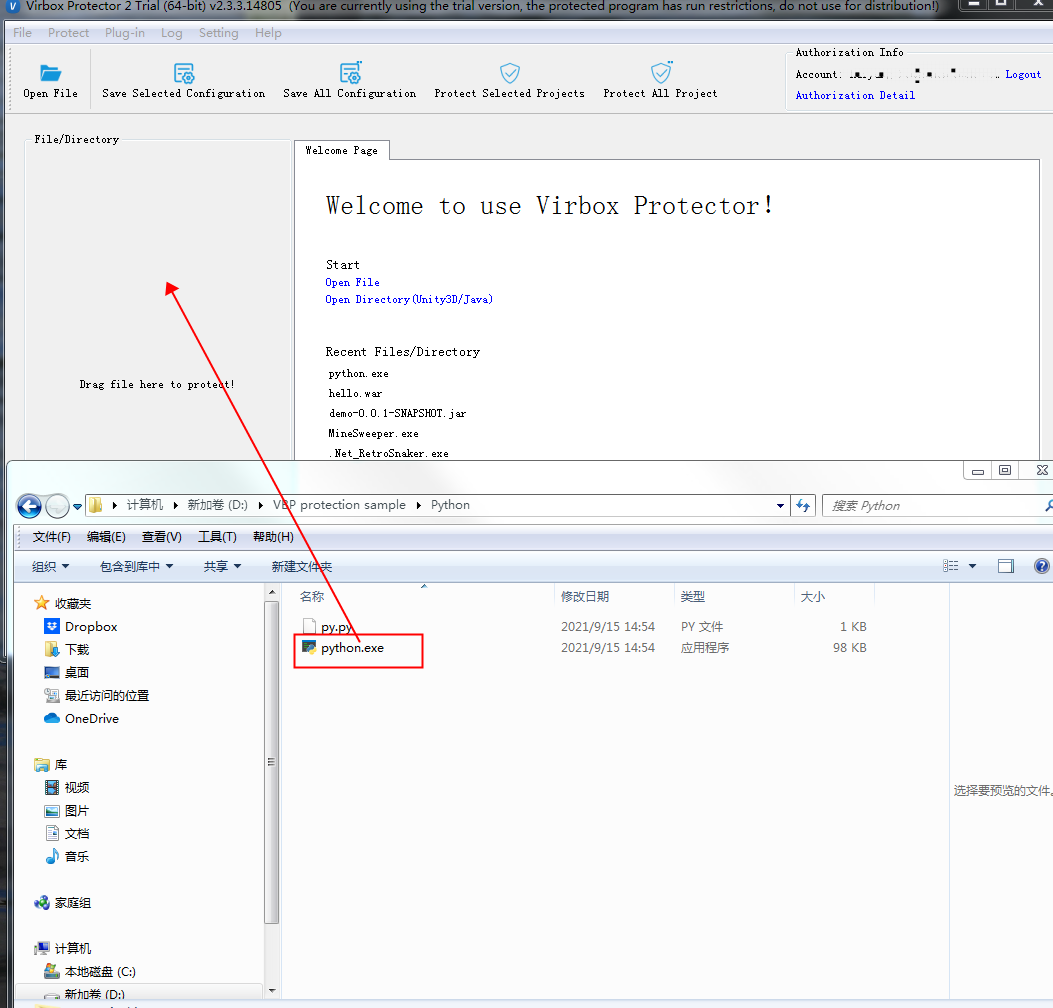Click the Protect Selected Projects shield icon
Image resolution: width=1053 pixels, height=1008 pixels.
[509, 72]
